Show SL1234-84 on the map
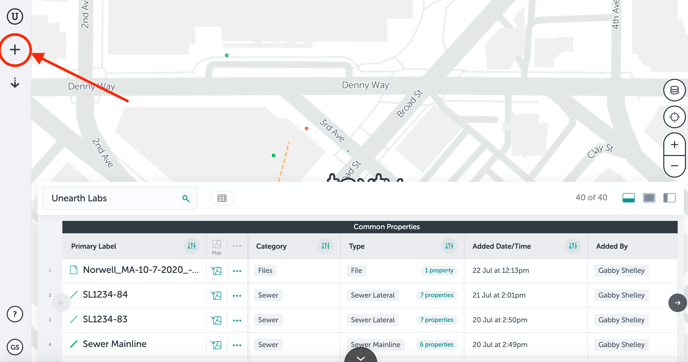This screenshot has width=688, height=362. pos(216,296)
